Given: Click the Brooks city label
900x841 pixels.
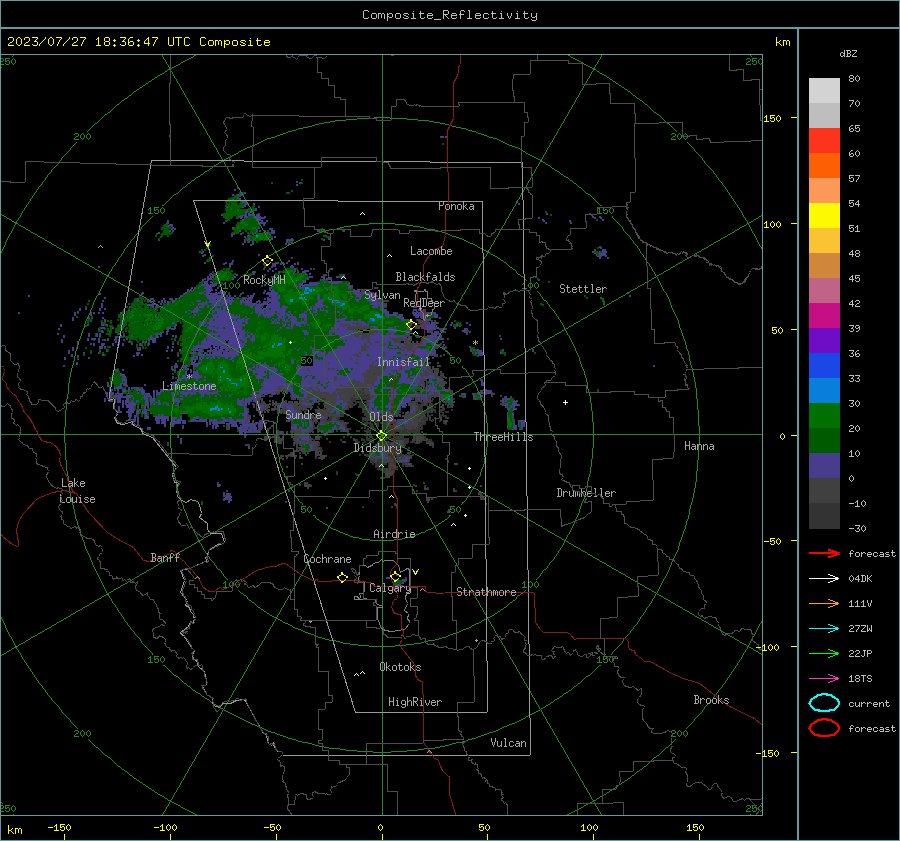Looking at the screenshot, I should click(711, 700).
